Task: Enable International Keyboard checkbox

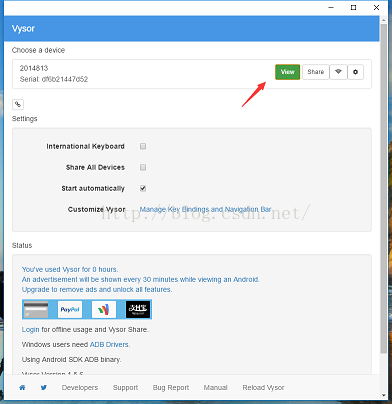Action: pyautogui.click(x=143, y=146)
